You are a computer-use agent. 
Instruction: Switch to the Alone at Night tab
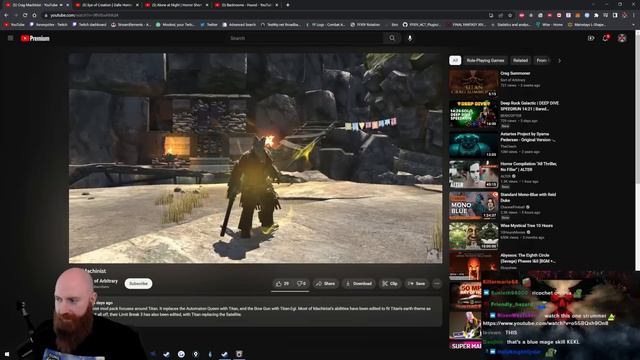tap(177, 5)
